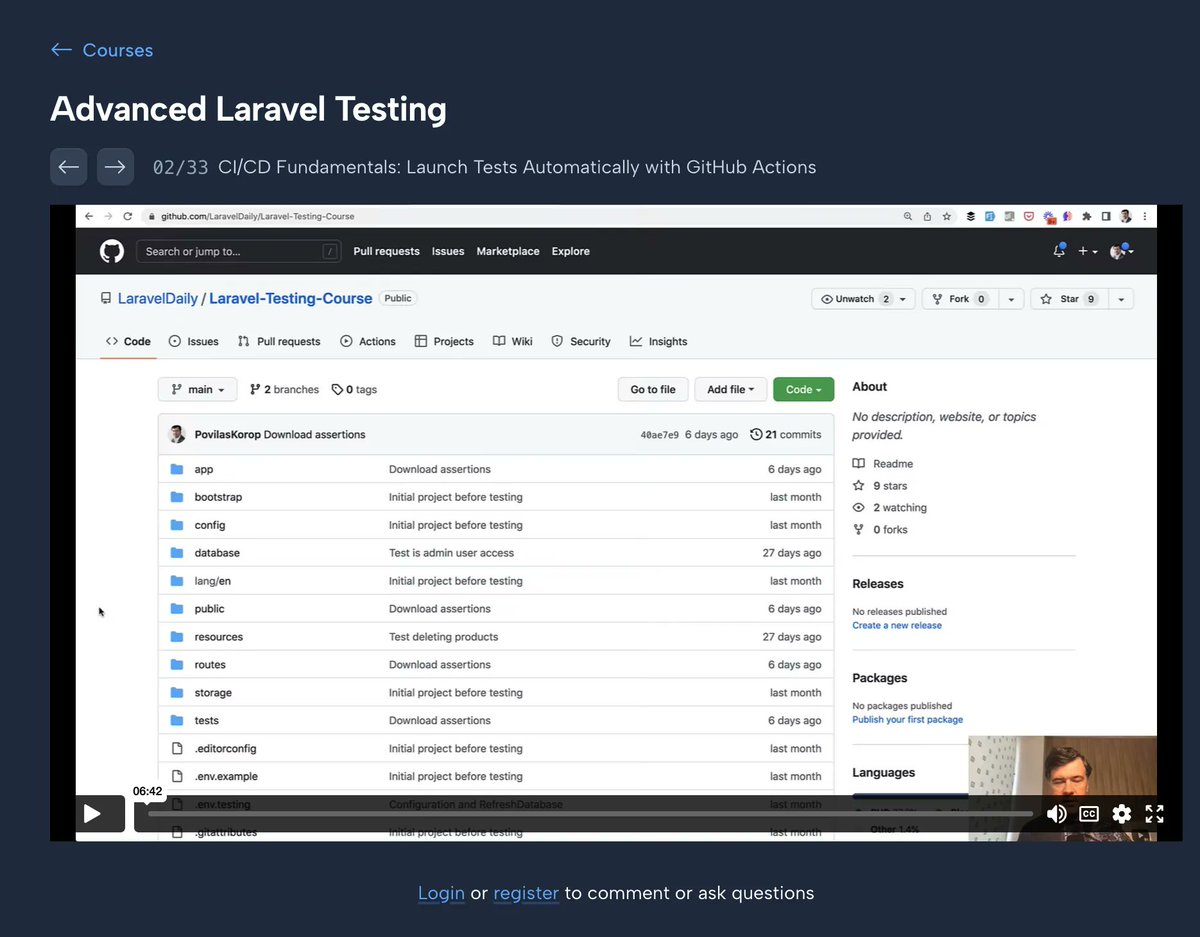View the 2 branches link
Viewport: 1200px width, 937px height.
click(284, 390)
